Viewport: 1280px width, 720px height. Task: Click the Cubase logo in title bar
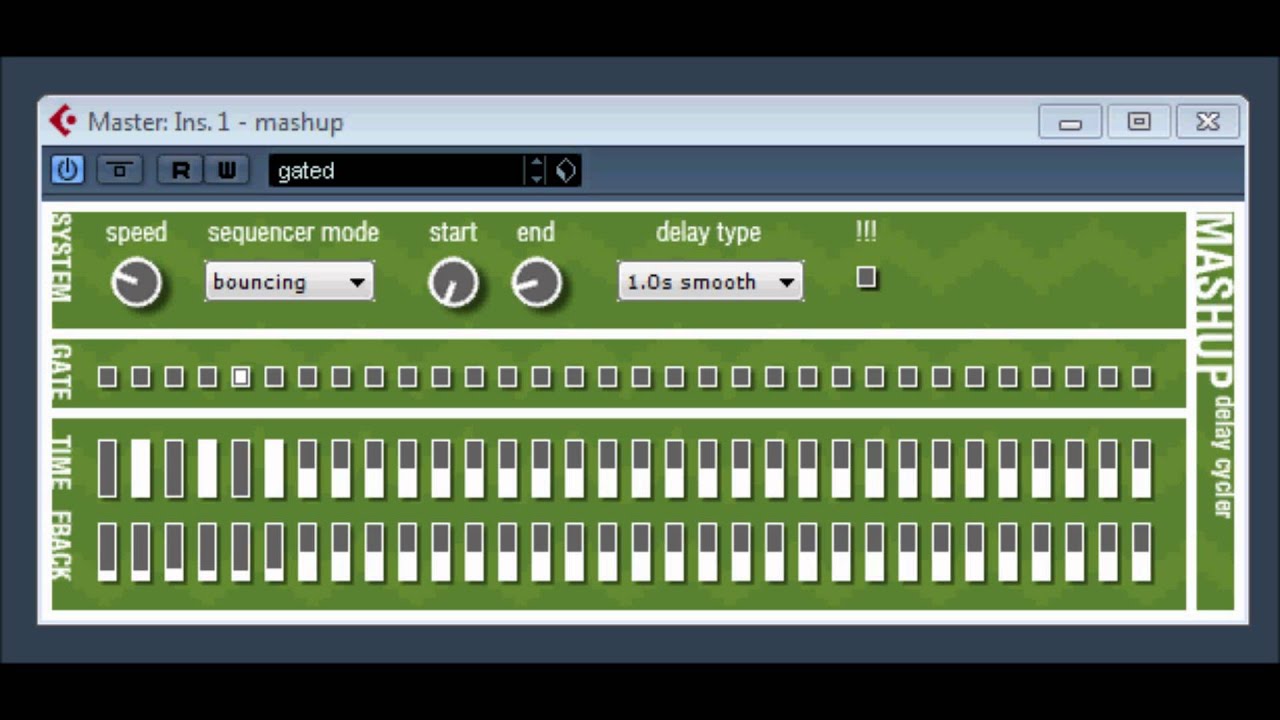[x=64, y=121]
